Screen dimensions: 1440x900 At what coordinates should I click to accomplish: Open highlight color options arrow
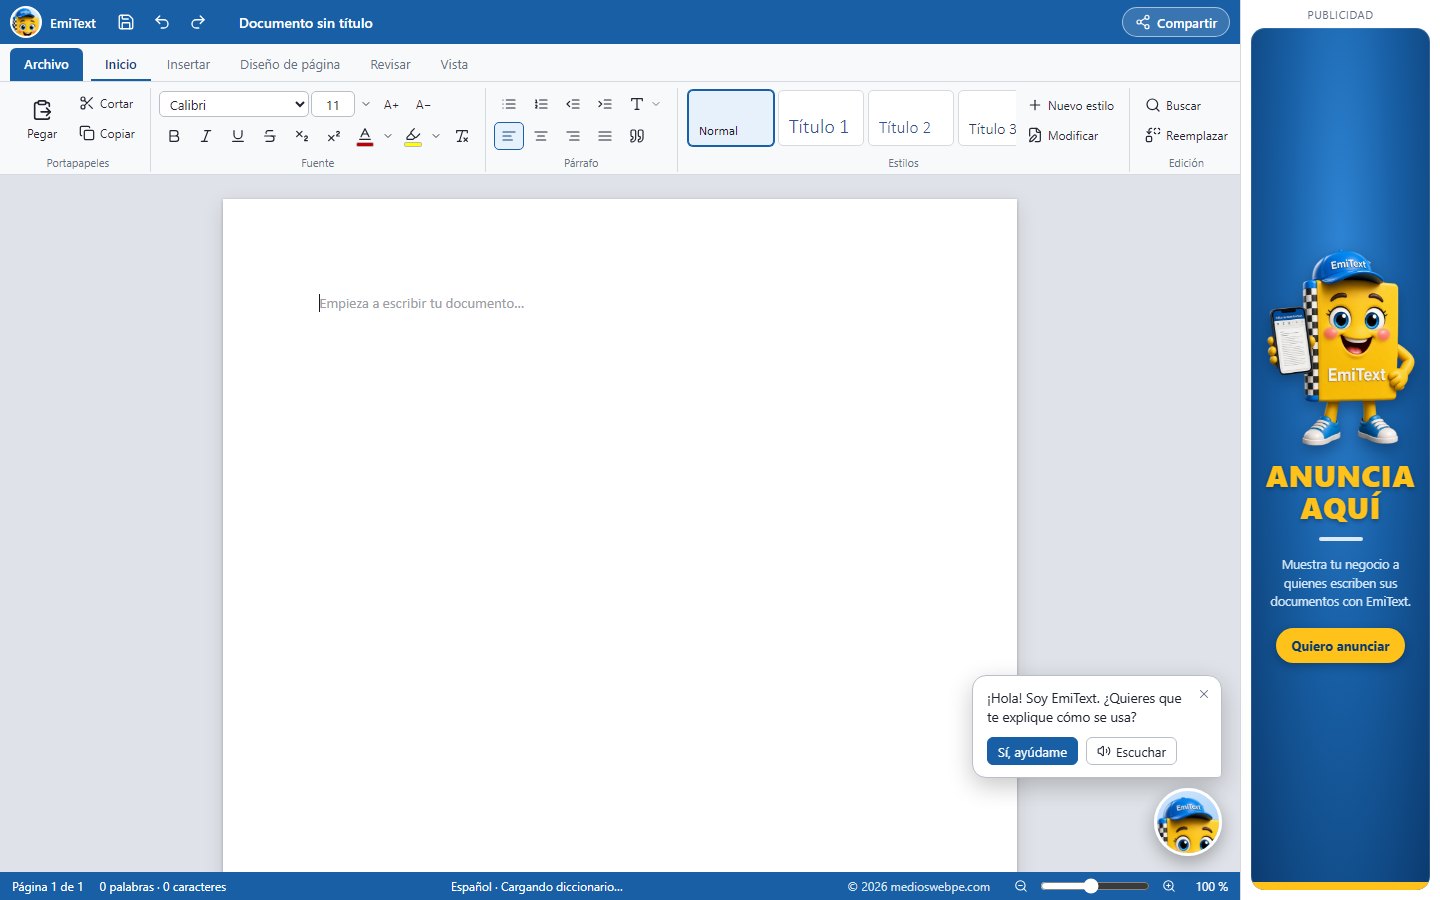(x=436, y=136)
